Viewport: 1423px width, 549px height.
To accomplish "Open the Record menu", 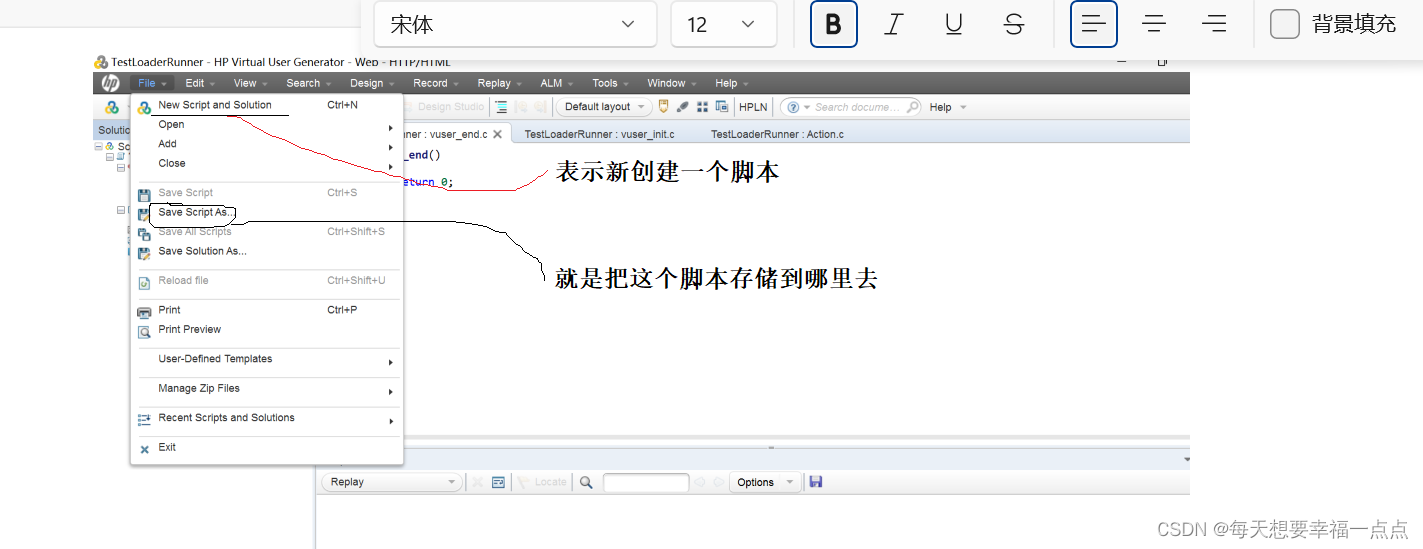I will tap(436, 84).
